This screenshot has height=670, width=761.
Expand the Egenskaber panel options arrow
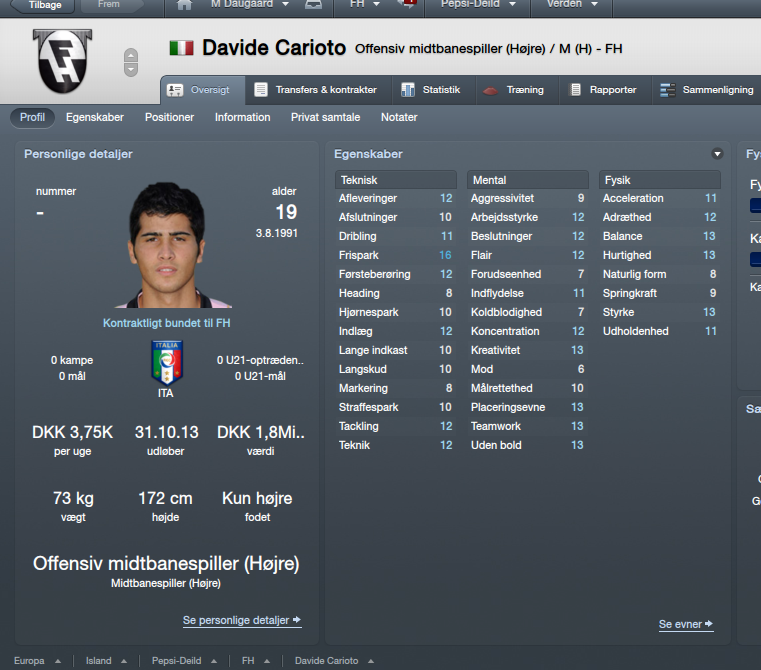pos(717,154)
